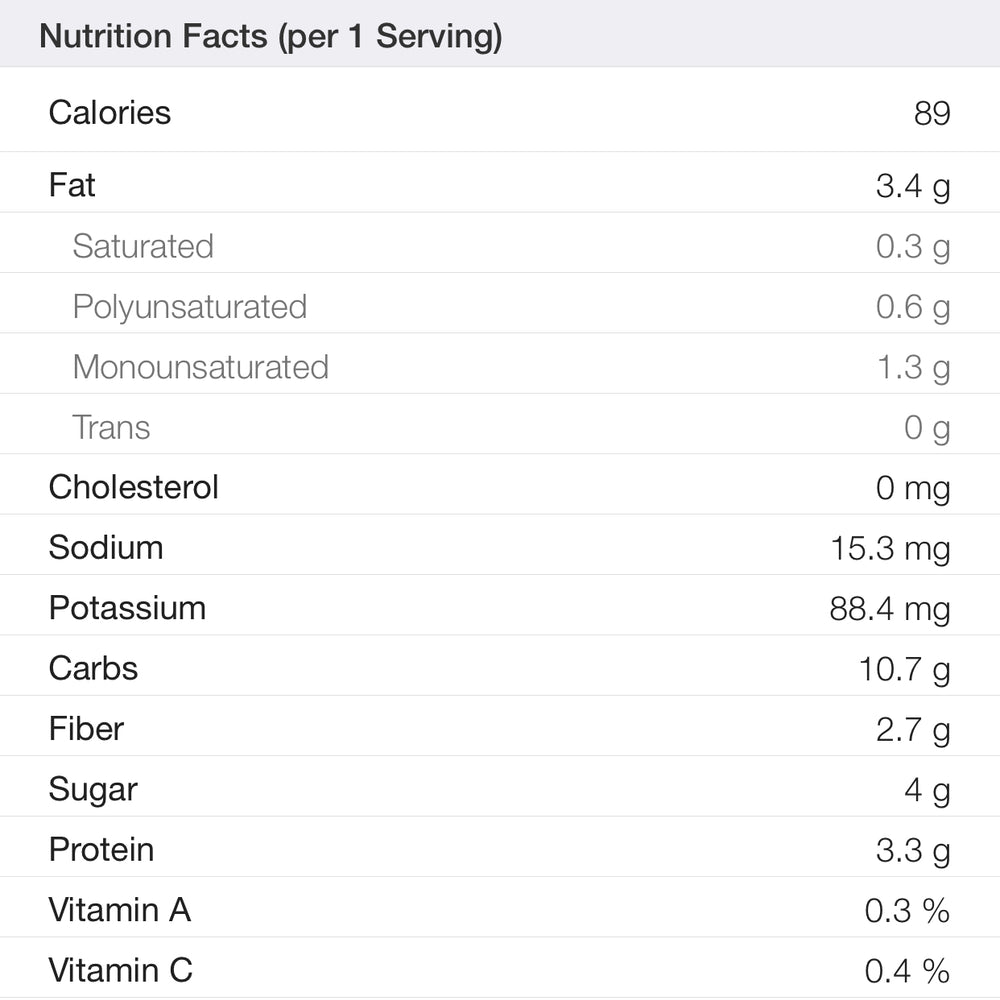This screenshot has width=1000, height=1000.
Task: Click the Monounsaturated sub-row label
Action: point(201,367)
